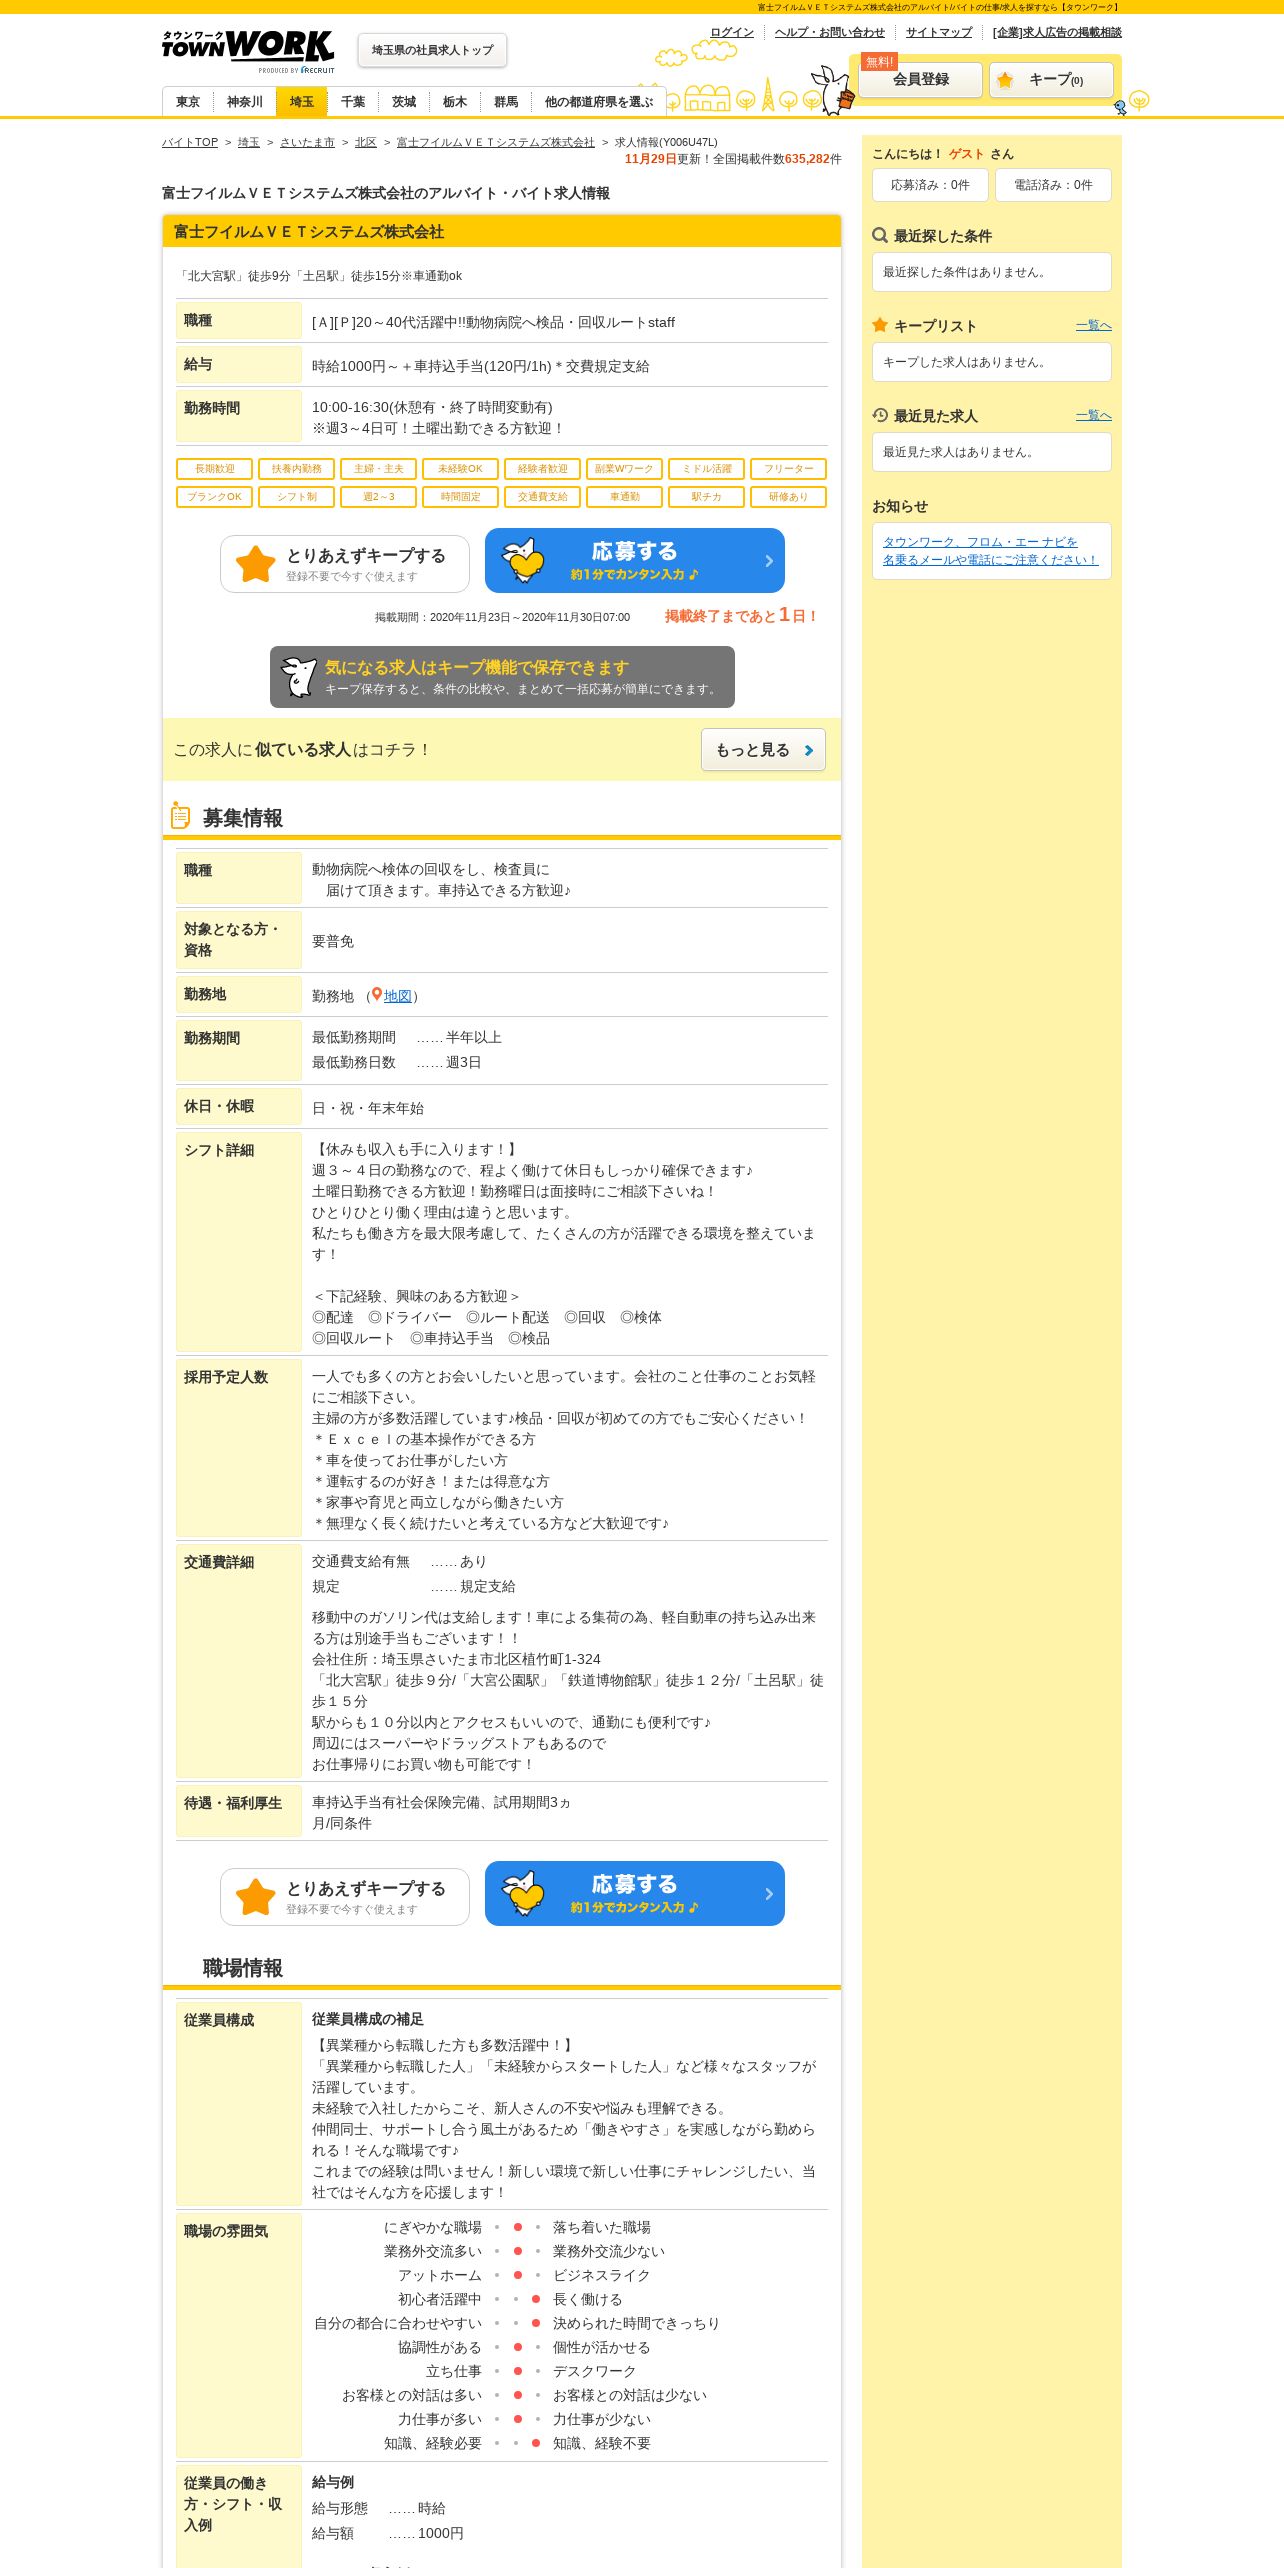
Task: Open 富士フイルムVETシステムズ株式会社 breadcrumb link
Action: 495,142
